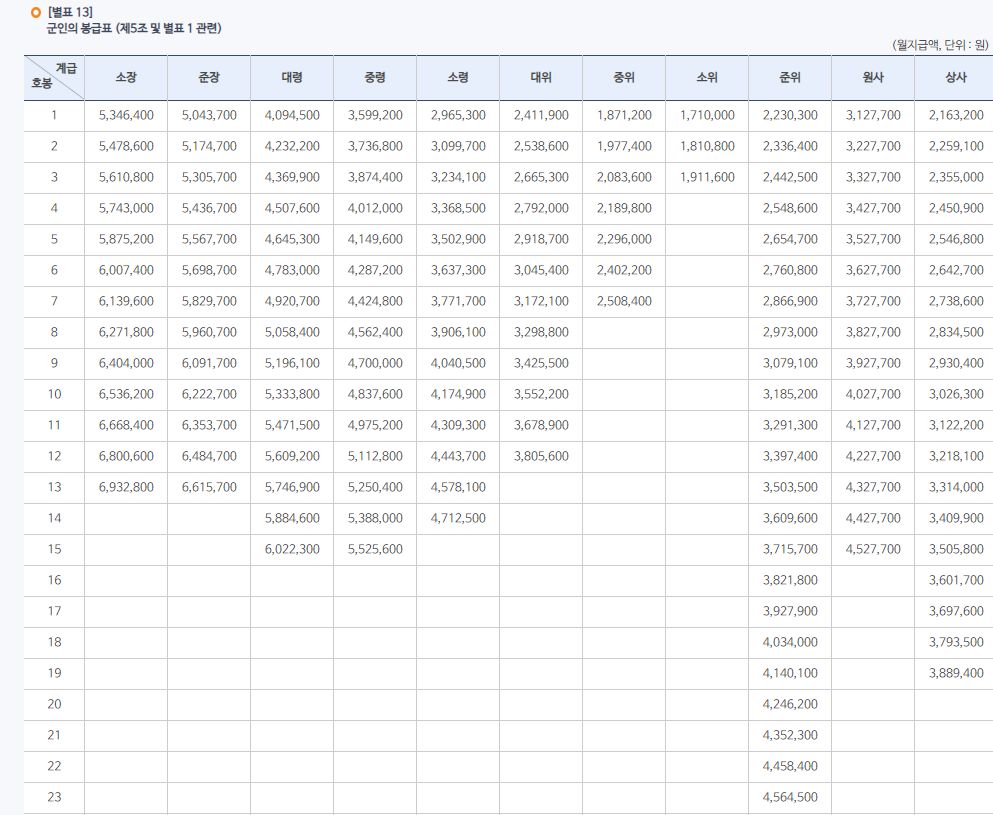Click cell value 1,911,600

(x=707, y=177)
